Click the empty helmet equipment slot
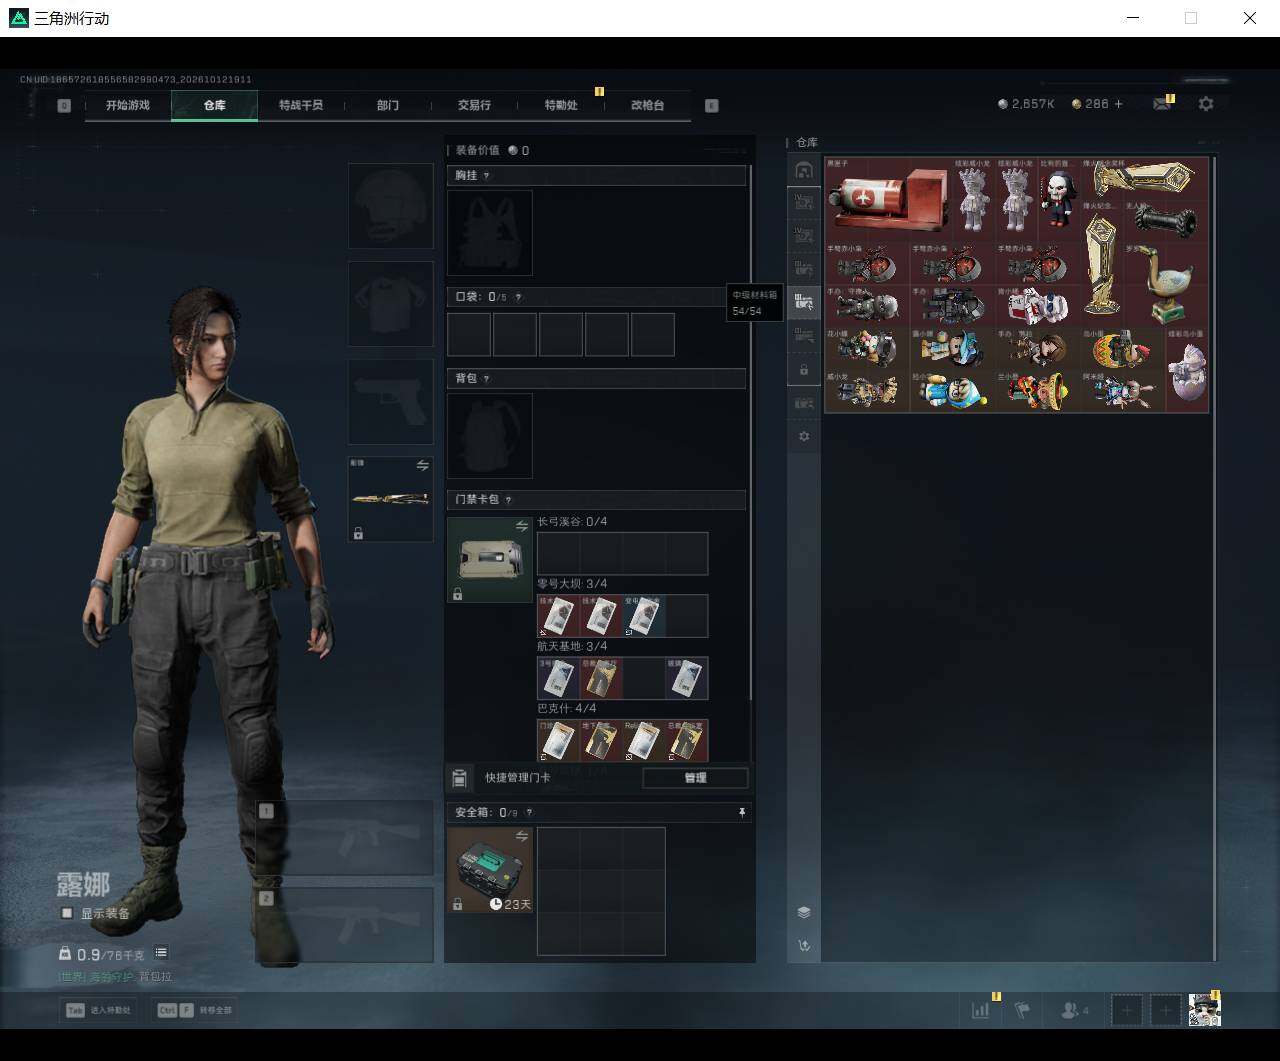1280x1061 pixels. 390,206
